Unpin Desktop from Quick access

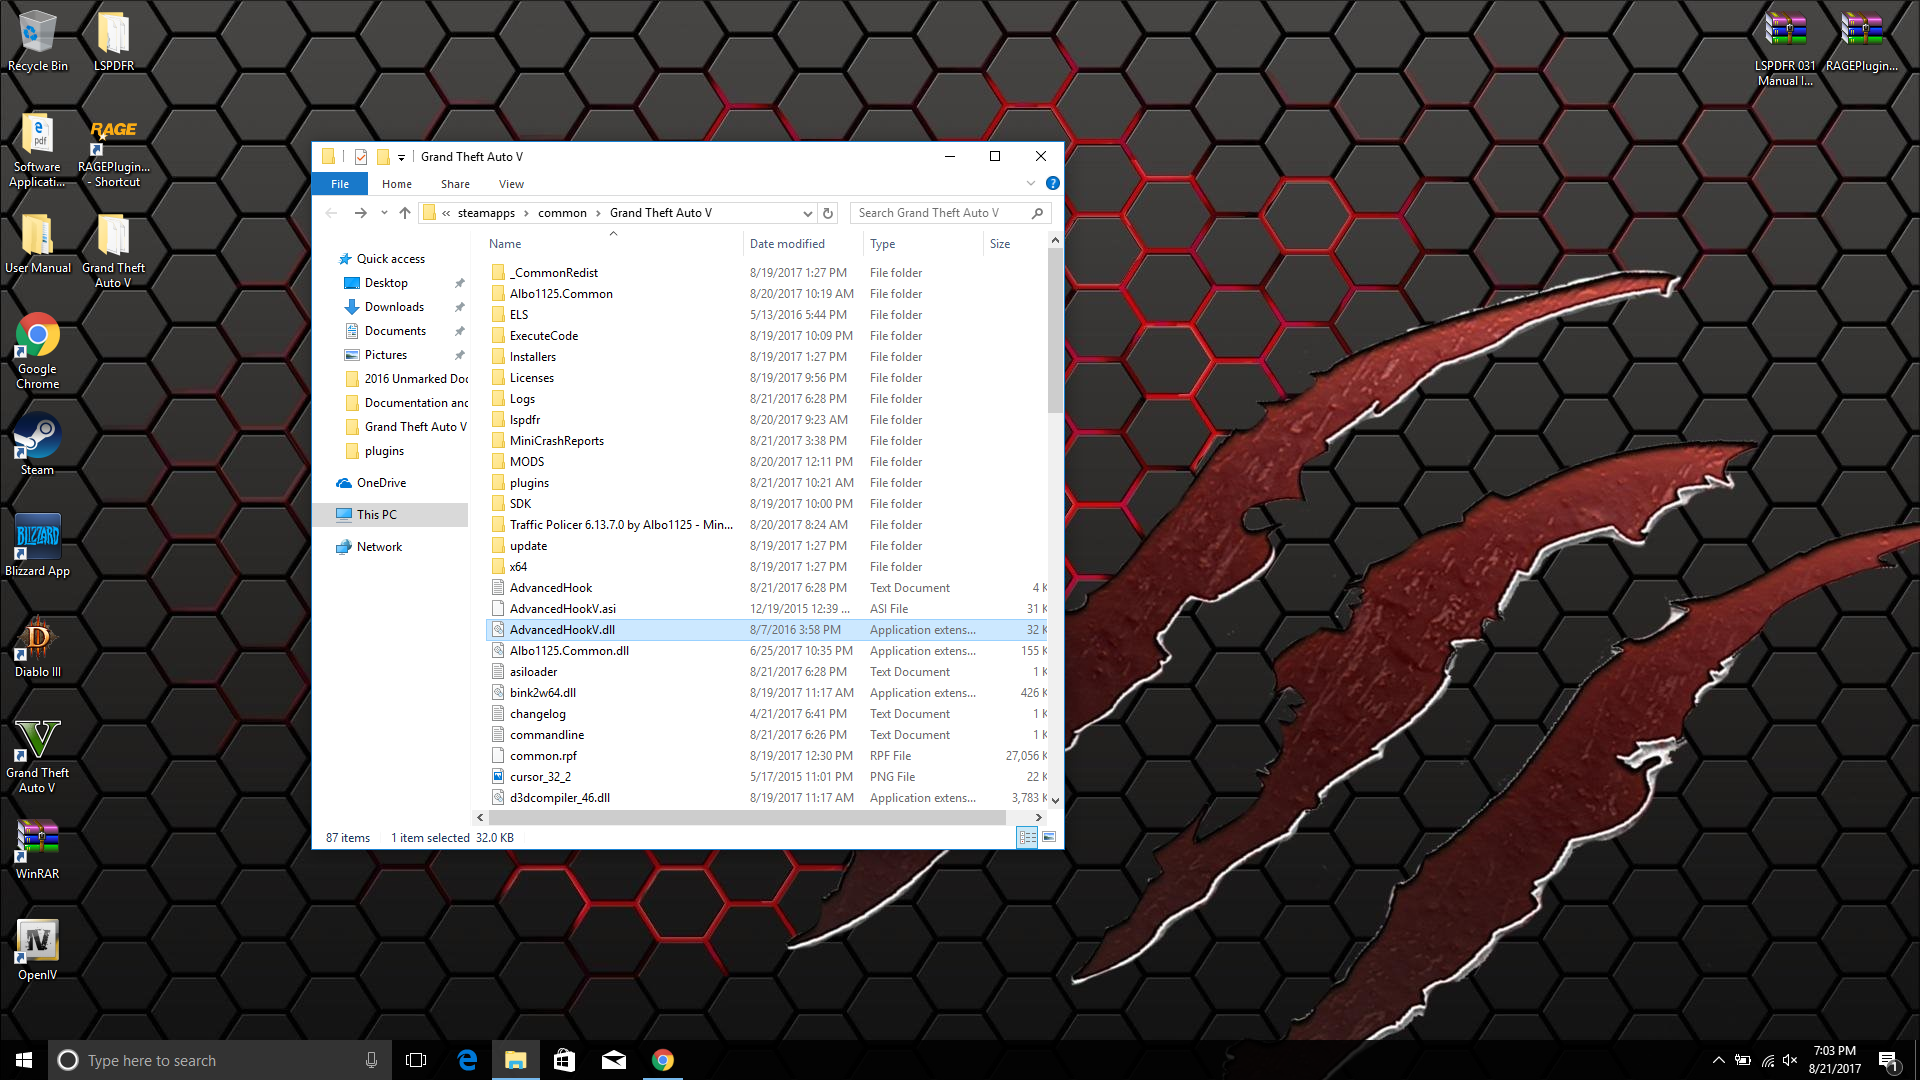(x=460, y=283)
